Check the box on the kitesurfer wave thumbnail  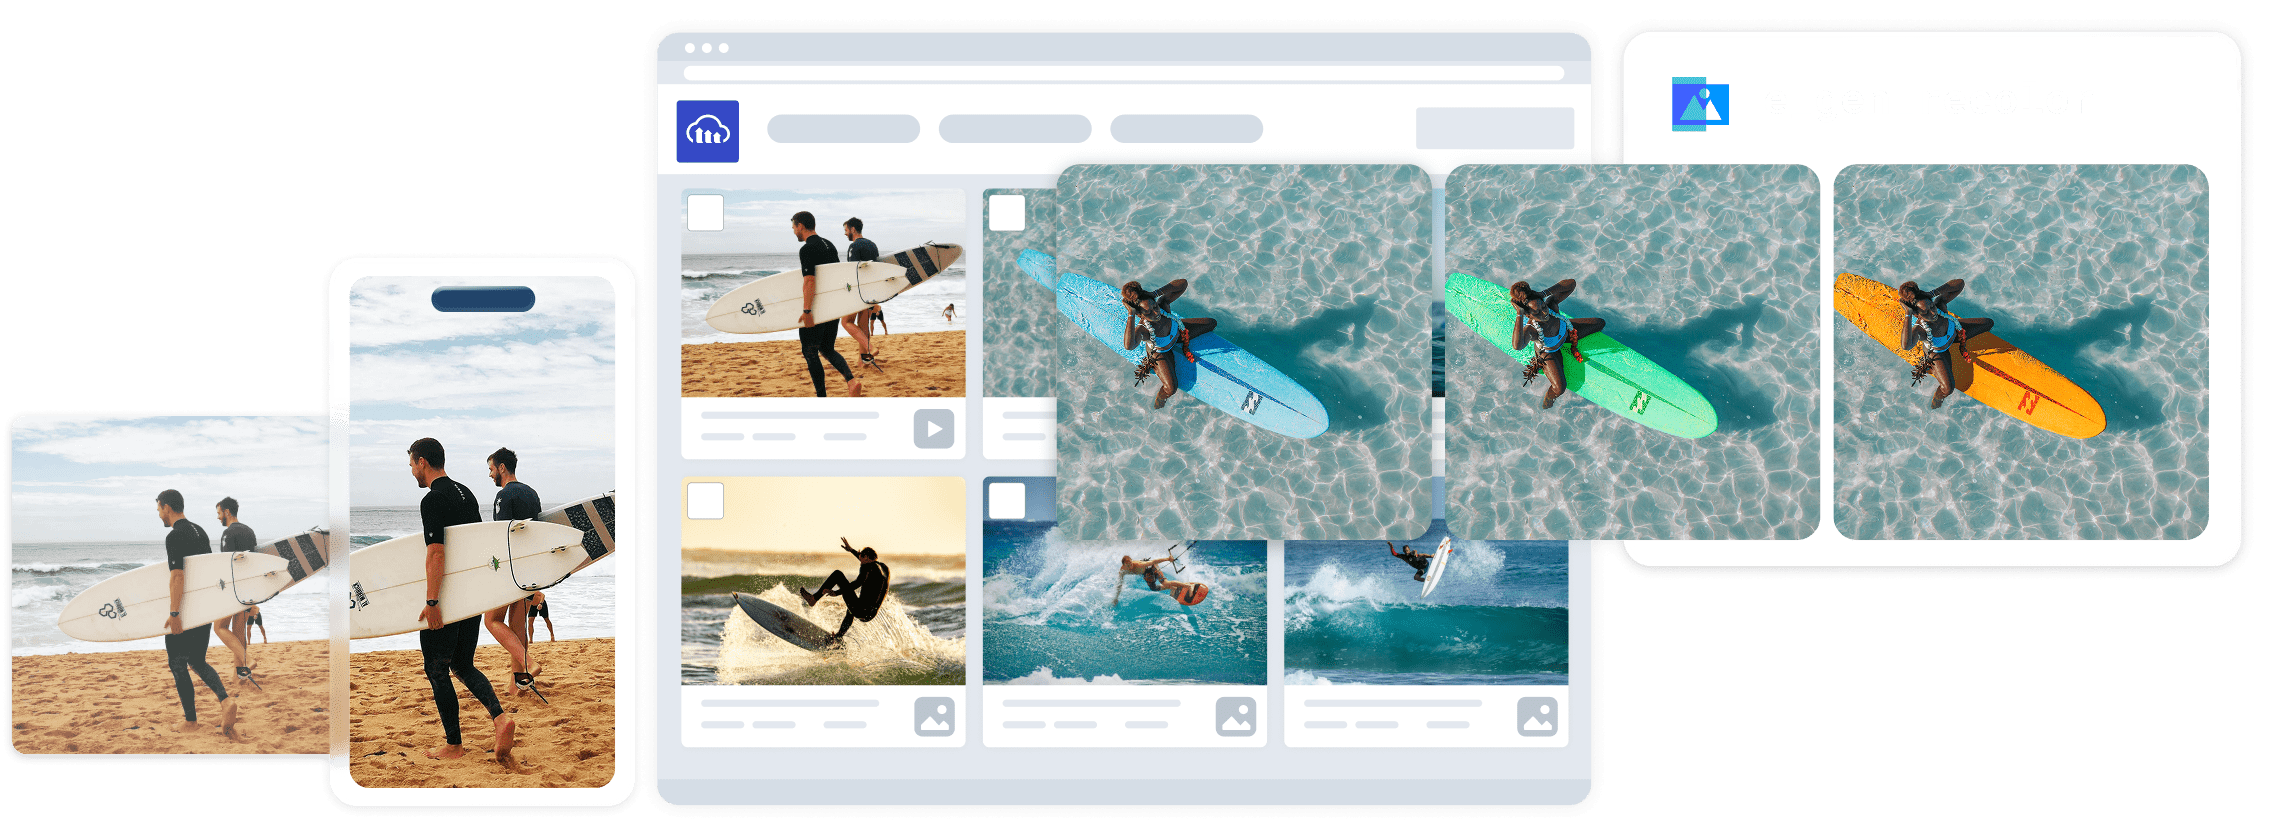tap(1006, 500)
